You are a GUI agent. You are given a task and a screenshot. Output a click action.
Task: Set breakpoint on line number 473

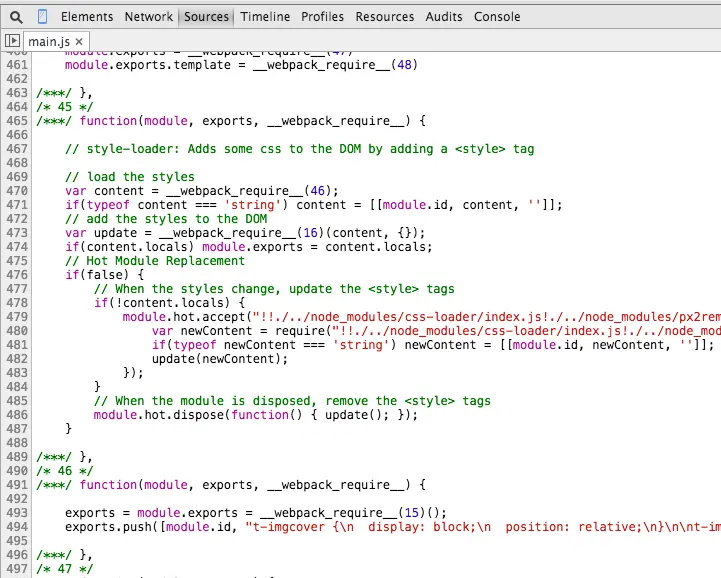17,233
